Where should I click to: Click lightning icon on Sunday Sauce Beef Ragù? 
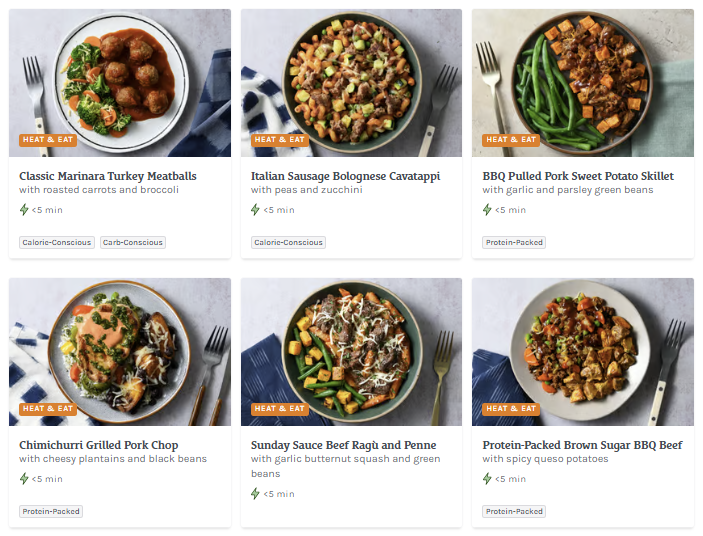click(256, 493)
